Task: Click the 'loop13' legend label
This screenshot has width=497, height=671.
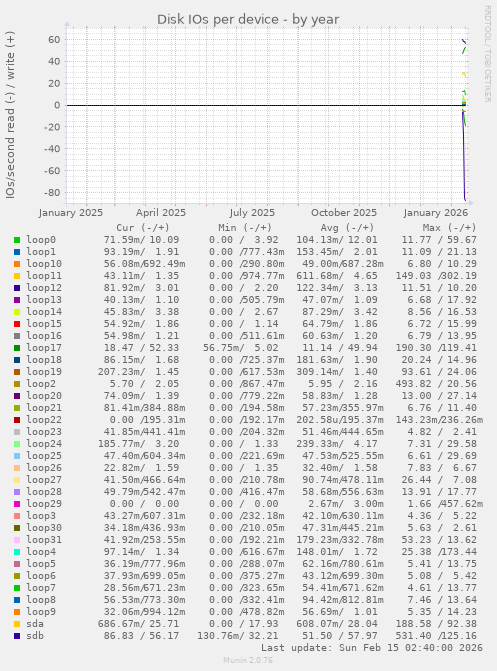Action: (44, 300)
